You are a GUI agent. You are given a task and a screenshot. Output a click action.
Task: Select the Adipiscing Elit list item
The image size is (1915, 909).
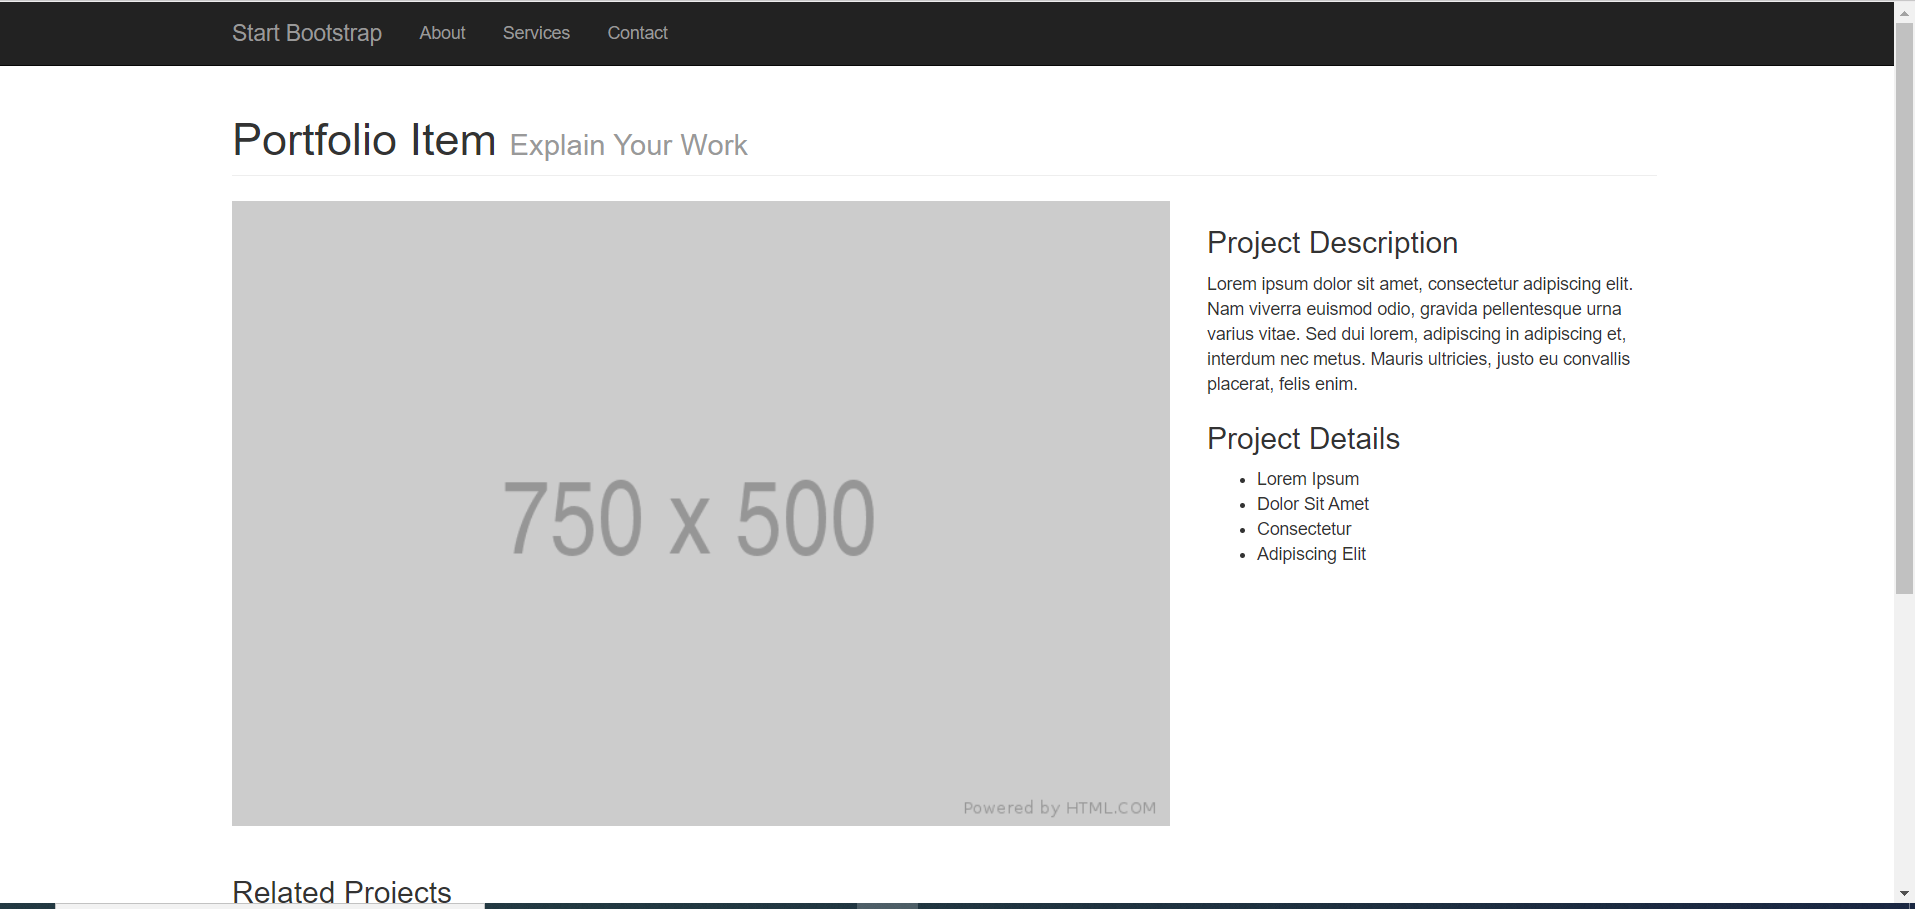(1310, 554)
